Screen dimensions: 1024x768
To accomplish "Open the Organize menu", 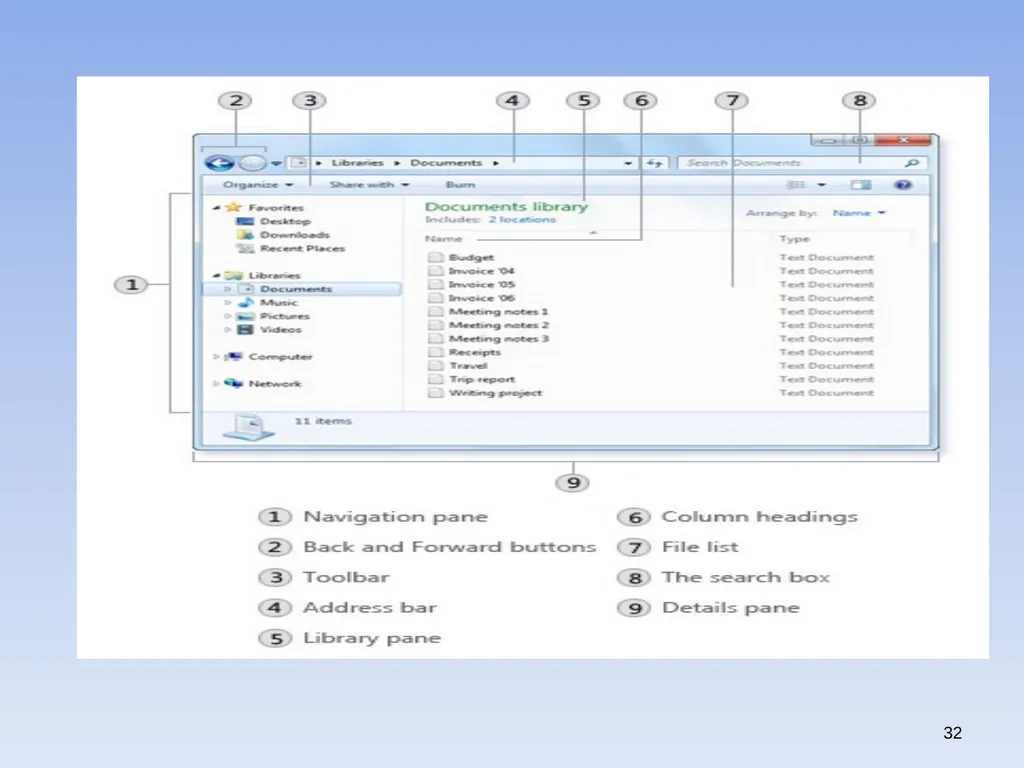I will (257, 185).
